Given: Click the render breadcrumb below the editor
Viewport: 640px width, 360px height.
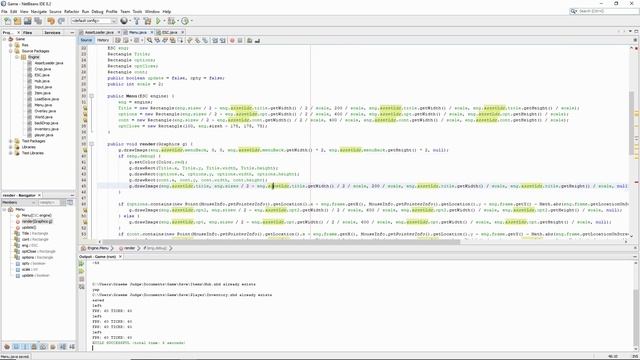Looking at the screenshot, I should (129, 248).
